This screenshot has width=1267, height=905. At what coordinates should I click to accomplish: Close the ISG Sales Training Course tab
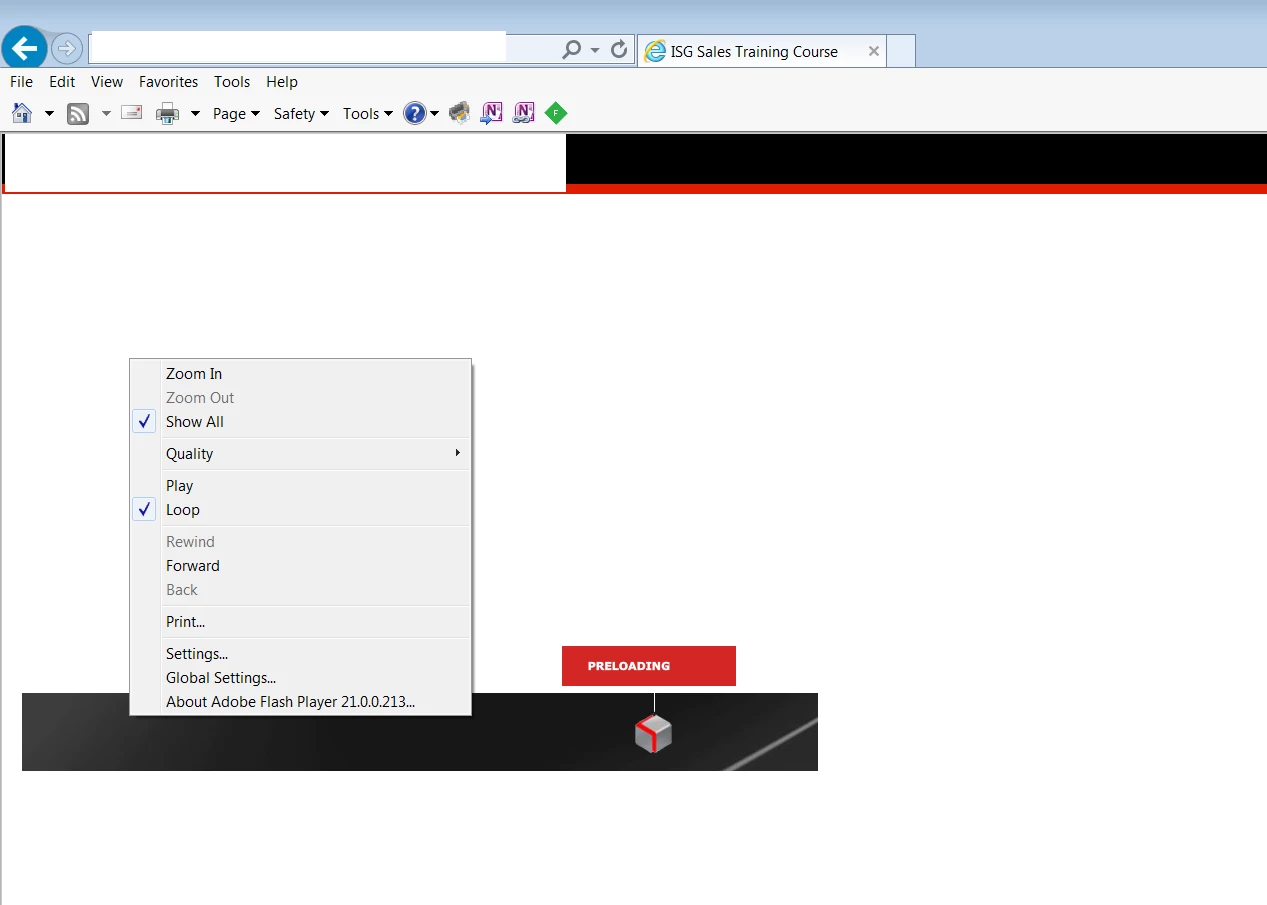pos(874,51)
